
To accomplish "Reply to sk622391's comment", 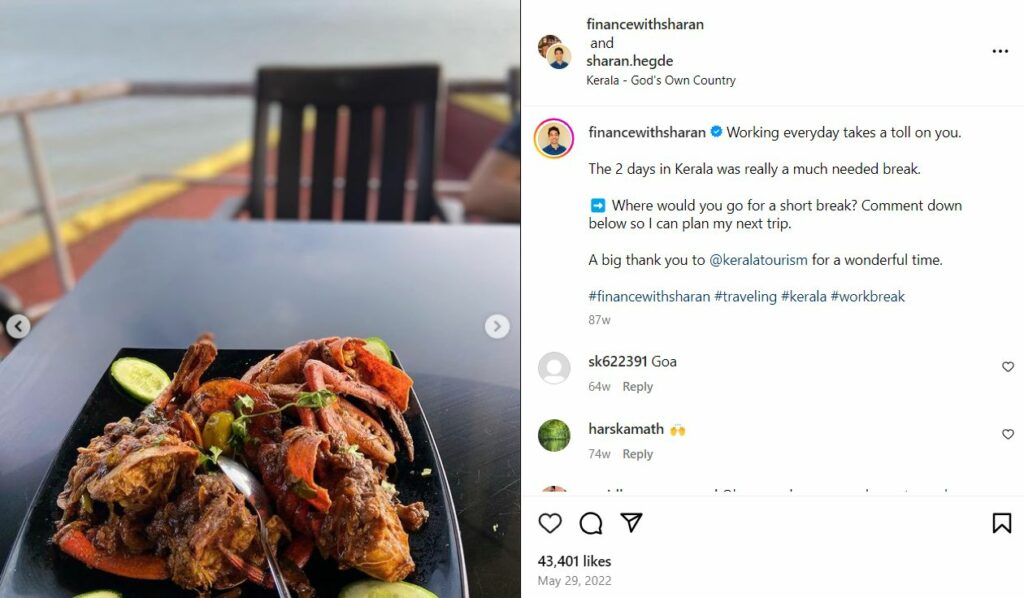I will pyautogui.click(x=637, y=387).
